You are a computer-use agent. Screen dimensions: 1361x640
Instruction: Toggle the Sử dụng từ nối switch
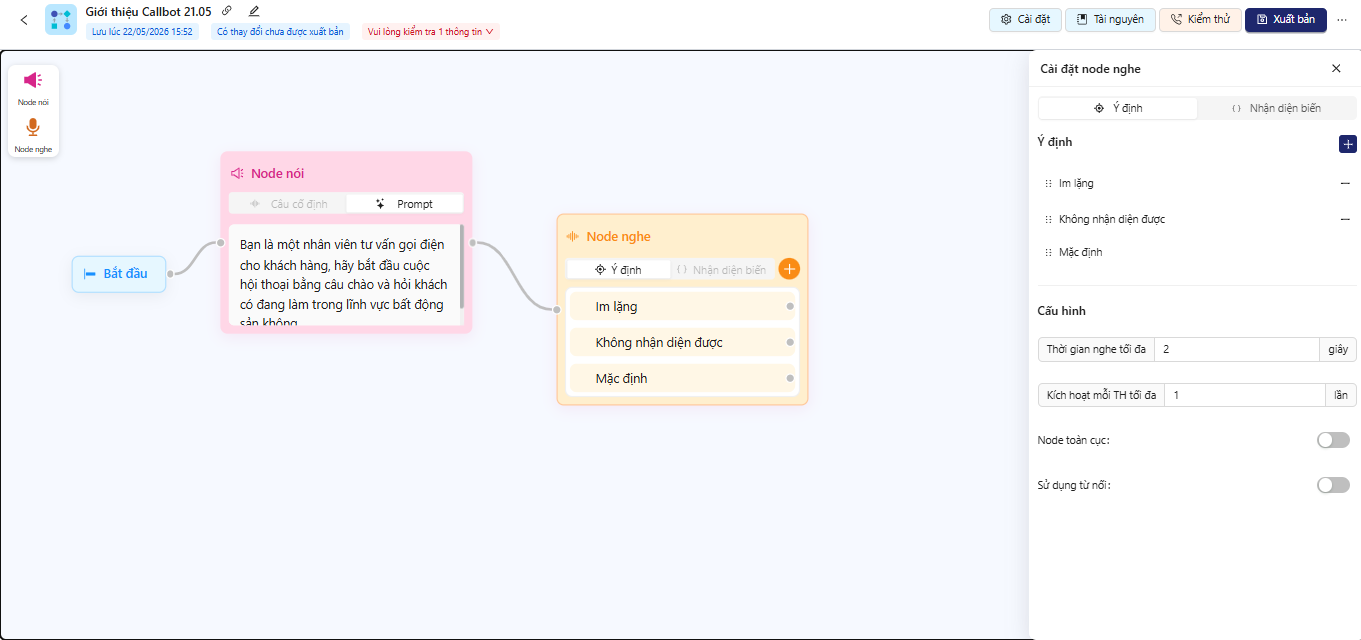point(1333,485)
